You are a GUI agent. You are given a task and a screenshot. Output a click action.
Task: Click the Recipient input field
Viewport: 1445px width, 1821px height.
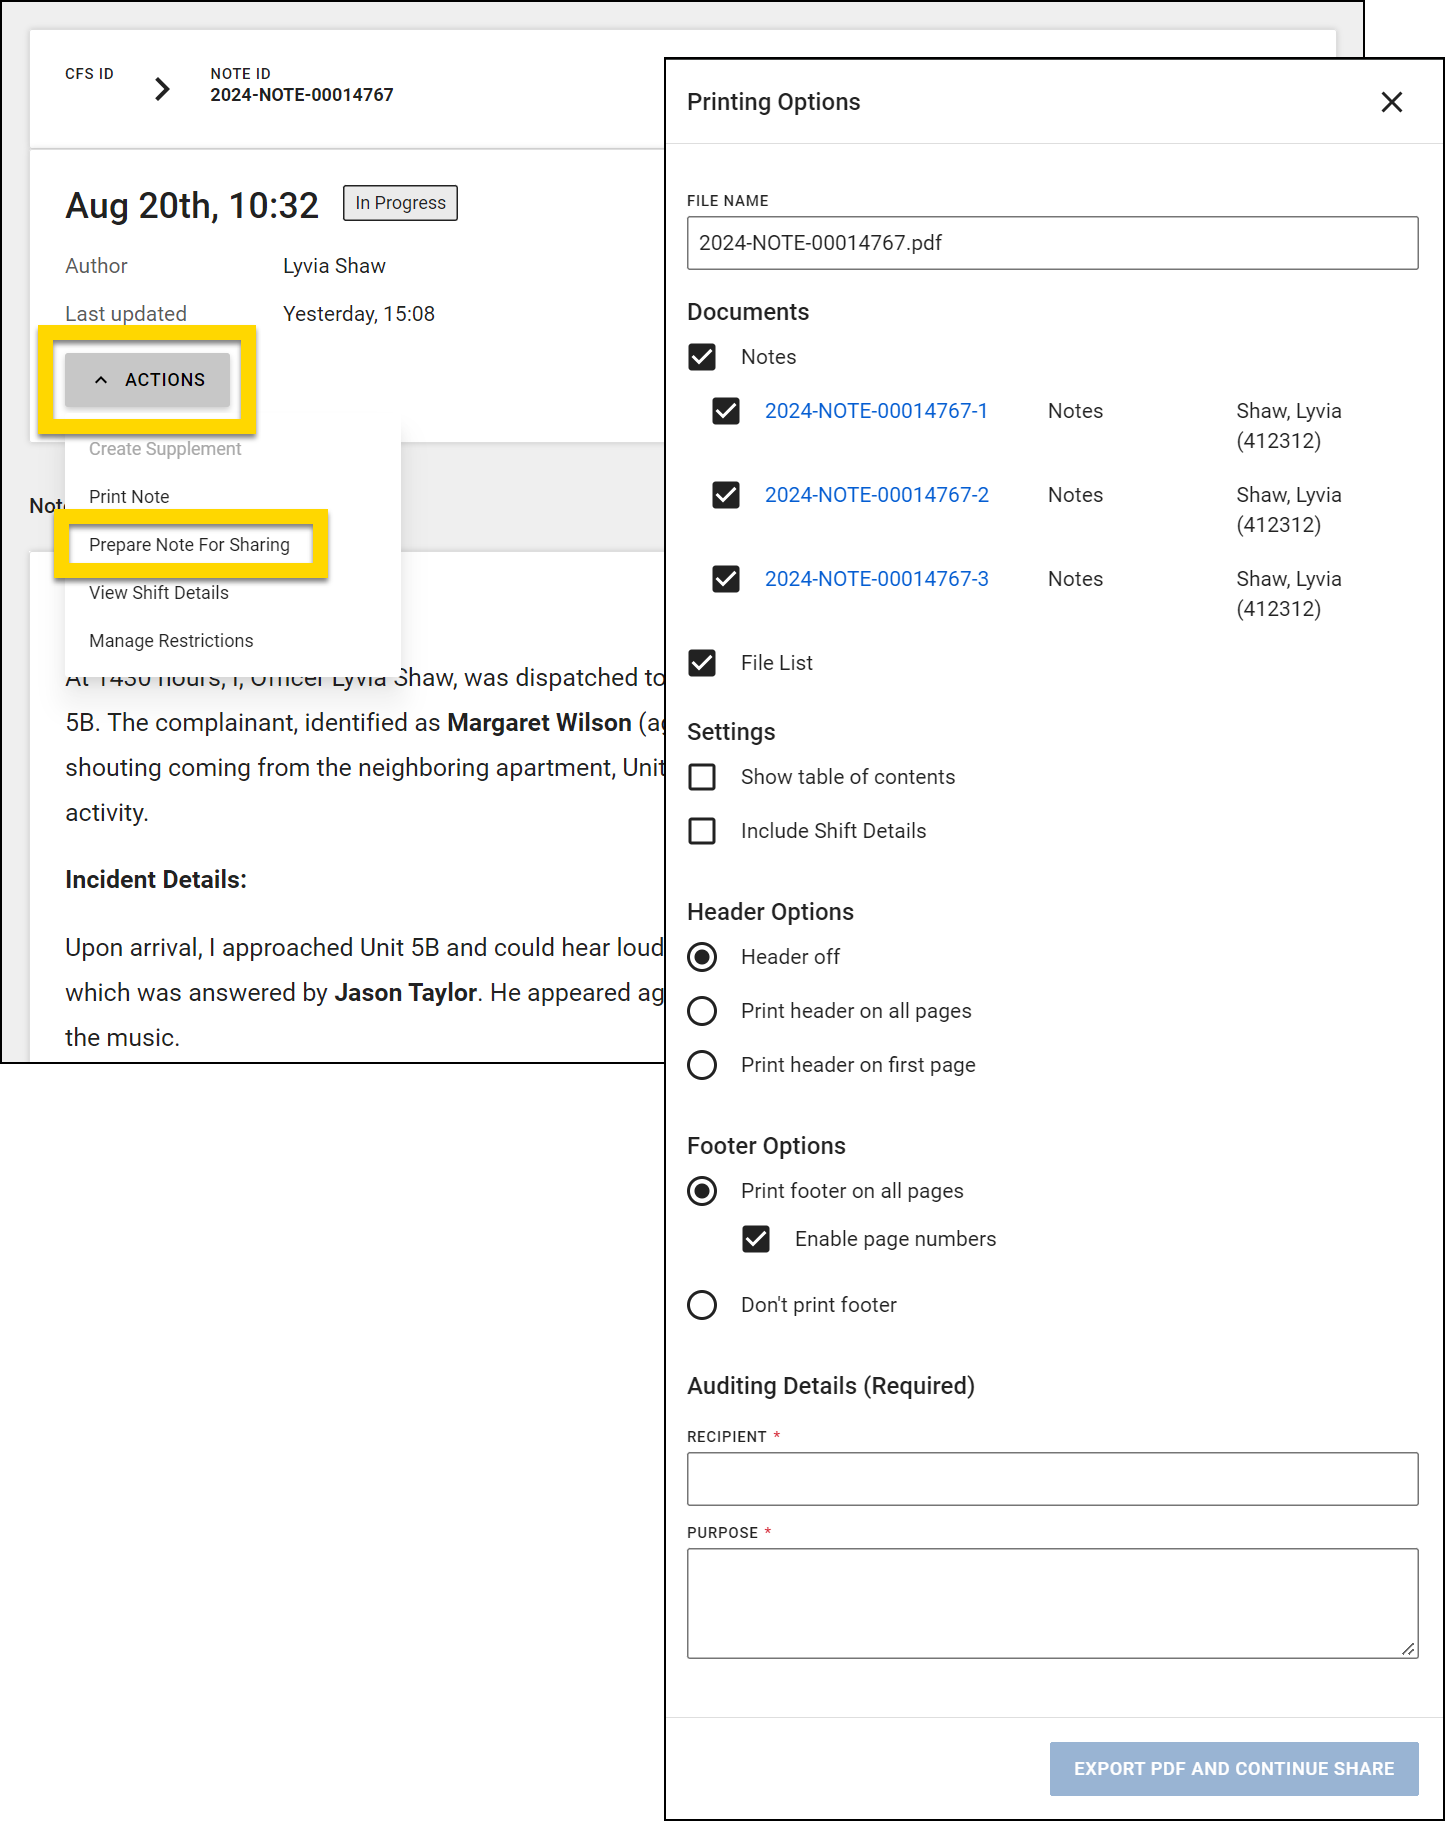1052,1479
